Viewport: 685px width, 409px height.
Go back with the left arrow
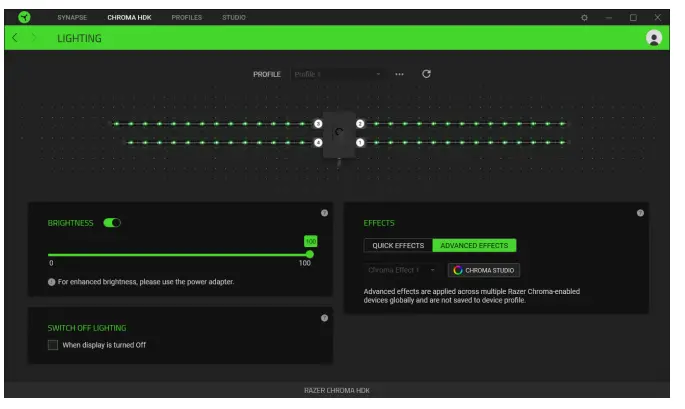coord(15,38)
